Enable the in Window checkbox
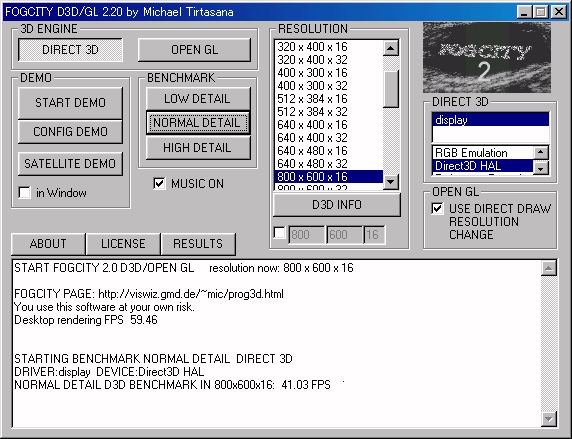The width and height of the screenshot is (572, 439). pyautogui.click(x=24, y=192)
